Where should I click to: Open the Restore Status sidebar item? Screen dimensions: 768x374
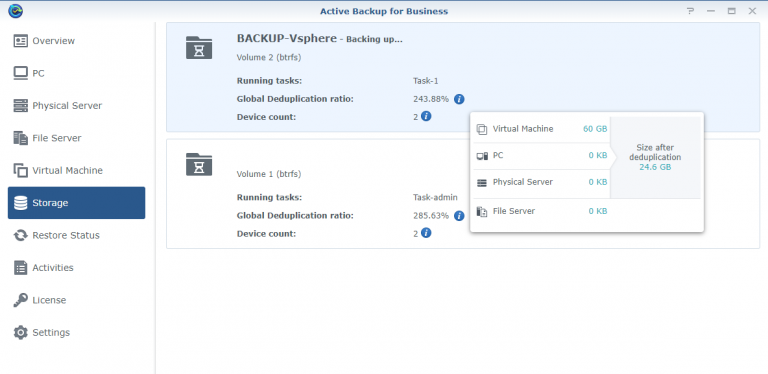76,235
